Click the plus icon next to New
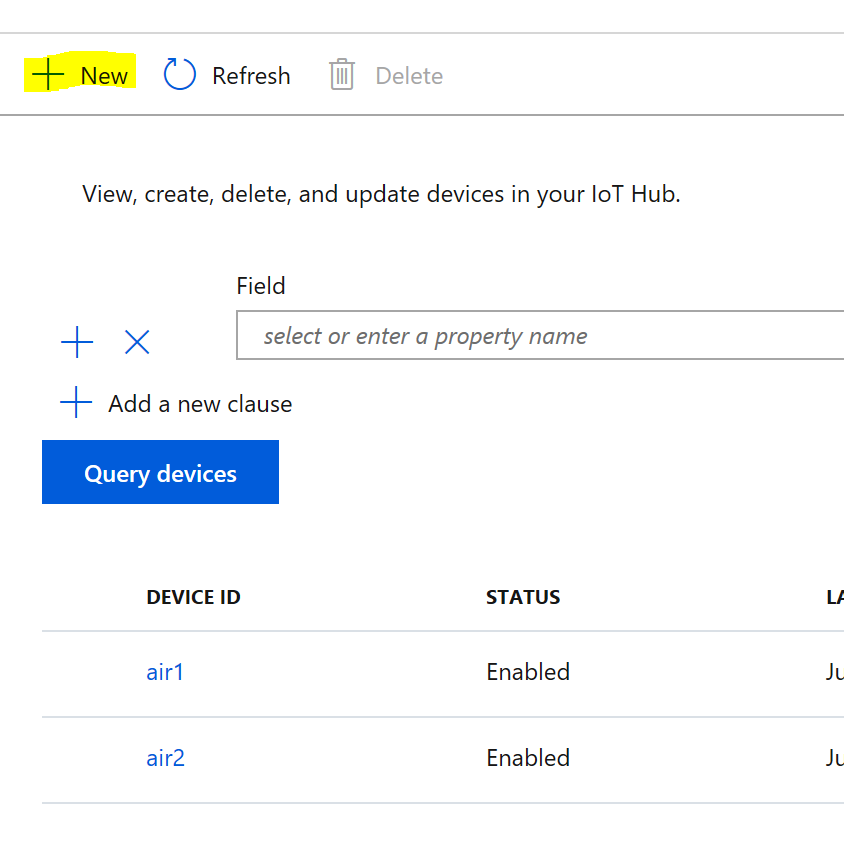 click(47, 75)
